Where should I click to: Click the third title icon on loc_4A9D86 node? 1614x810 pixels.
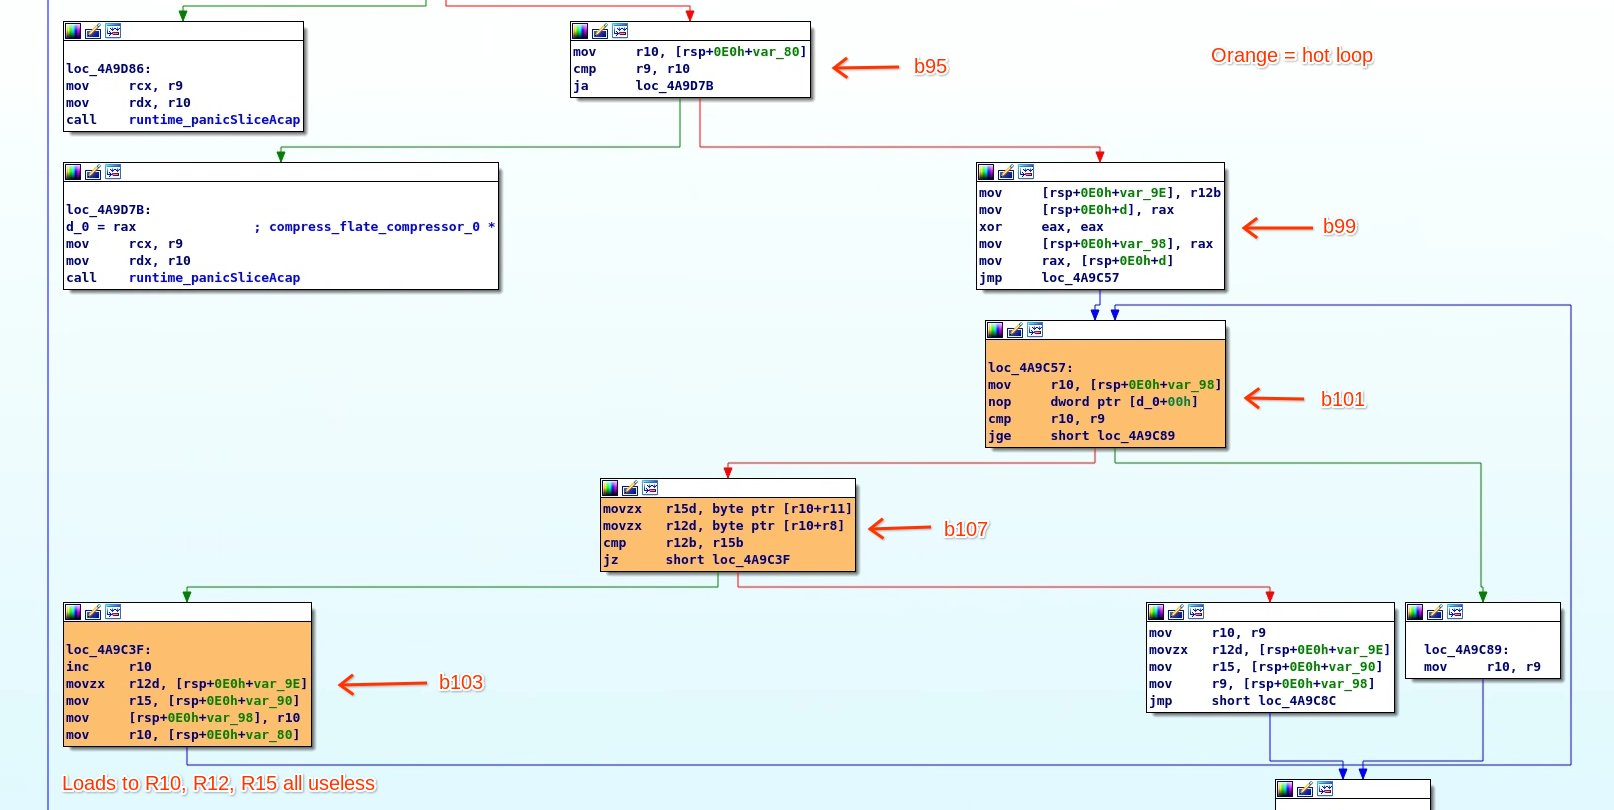click(113, 31)
